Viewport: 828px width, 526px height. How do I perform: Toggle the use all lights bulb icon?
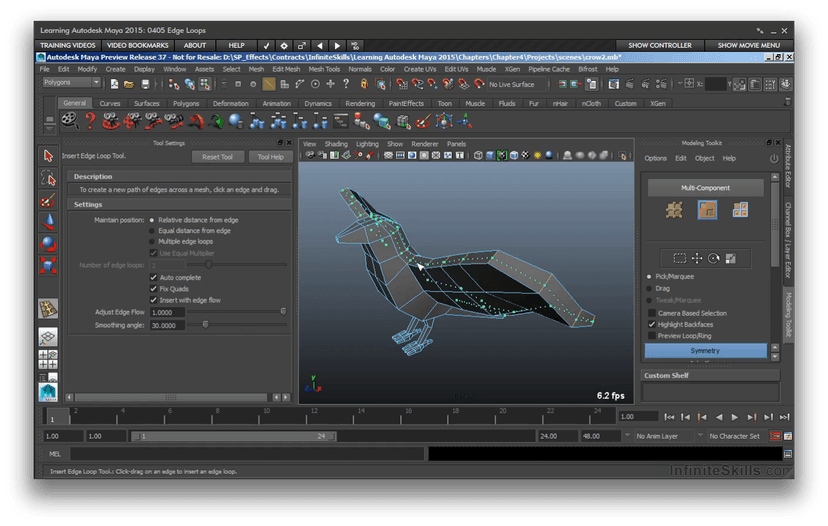coord(538,155)
